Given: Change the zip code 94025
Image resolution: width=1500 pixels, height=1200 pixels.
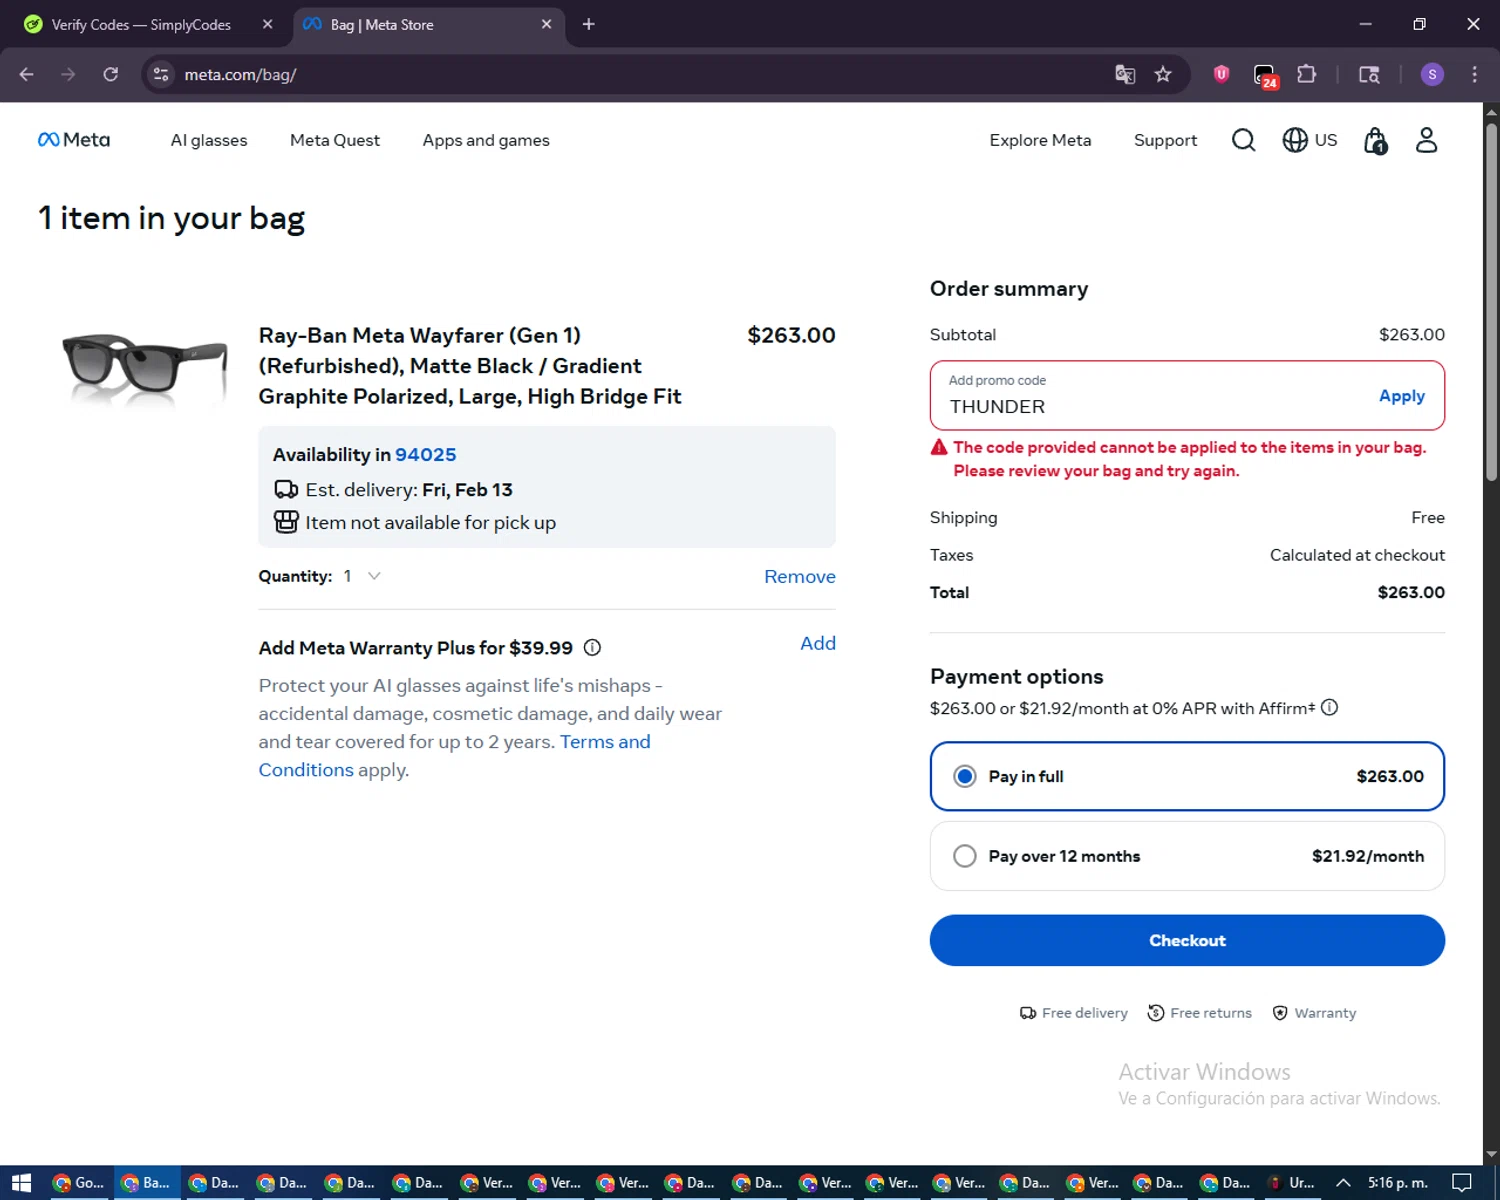Looking at the screenshot, I should pos(425,454).
